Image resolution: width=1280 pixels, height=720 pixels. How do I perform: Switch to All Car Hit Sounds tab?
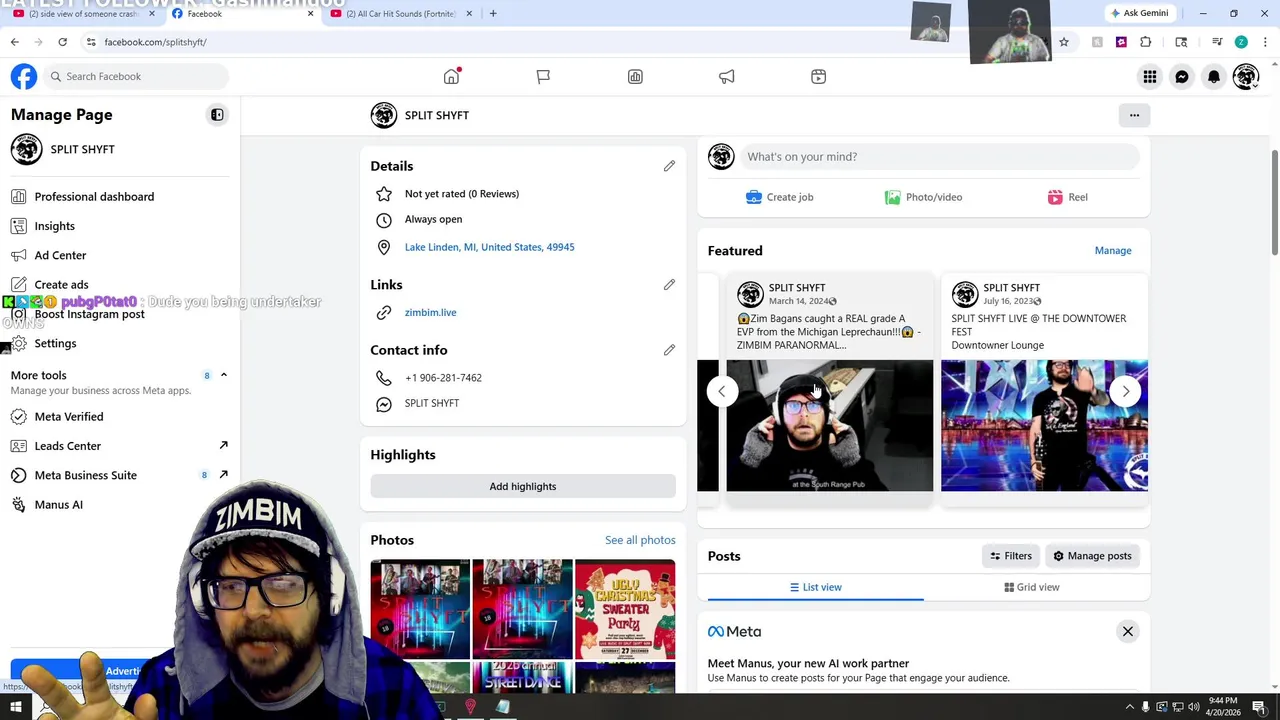point(401,14)
